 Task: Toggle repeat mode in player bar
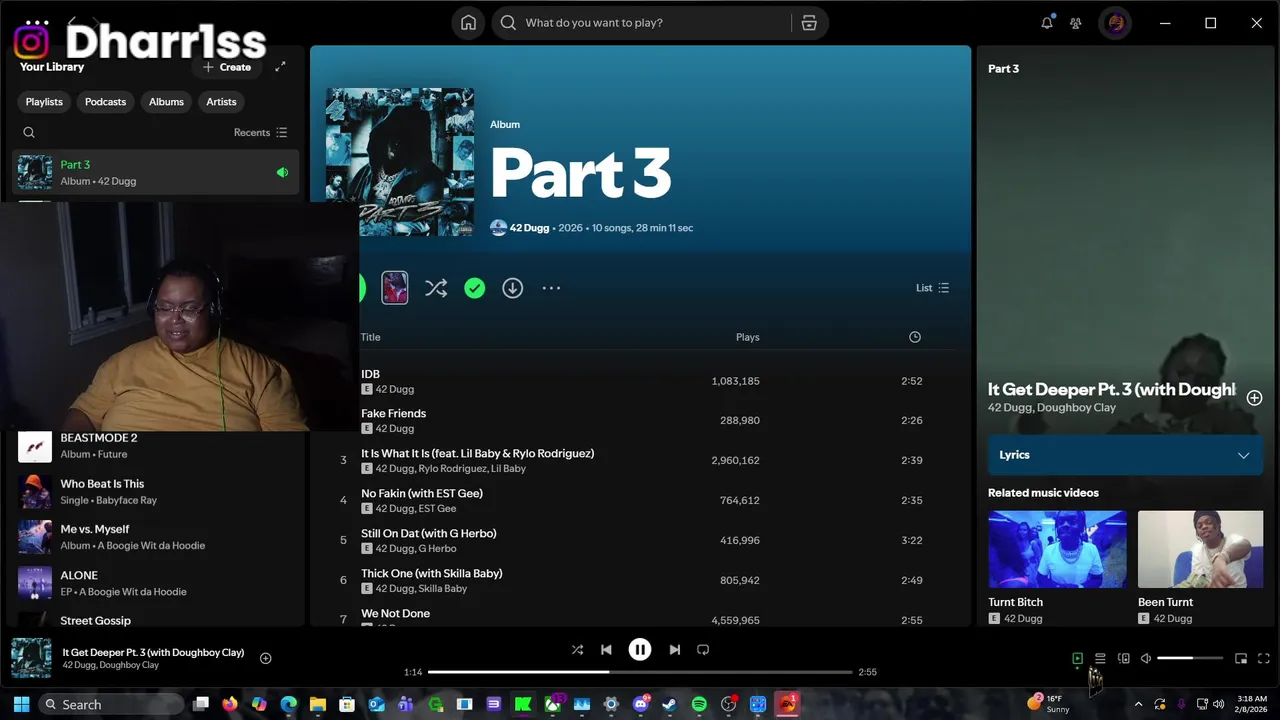pos(703,650)
